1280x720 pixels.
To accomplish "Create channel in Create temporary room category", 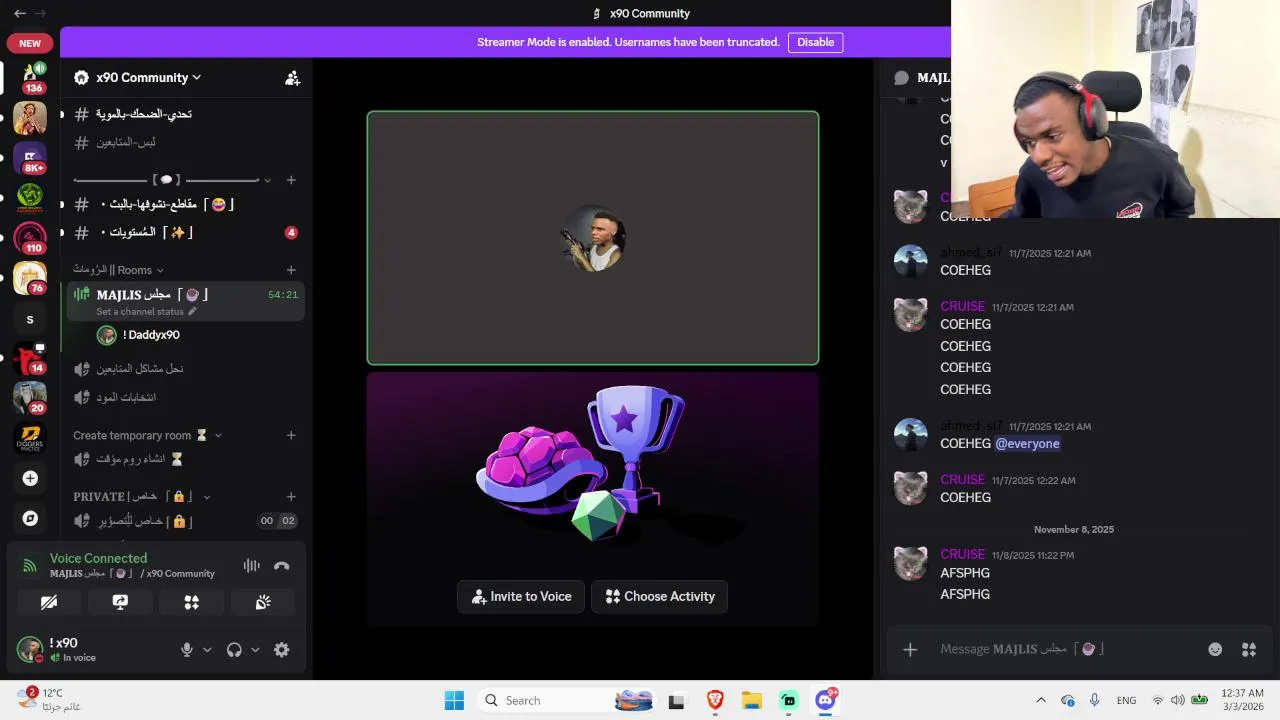I will coord(291,435).
